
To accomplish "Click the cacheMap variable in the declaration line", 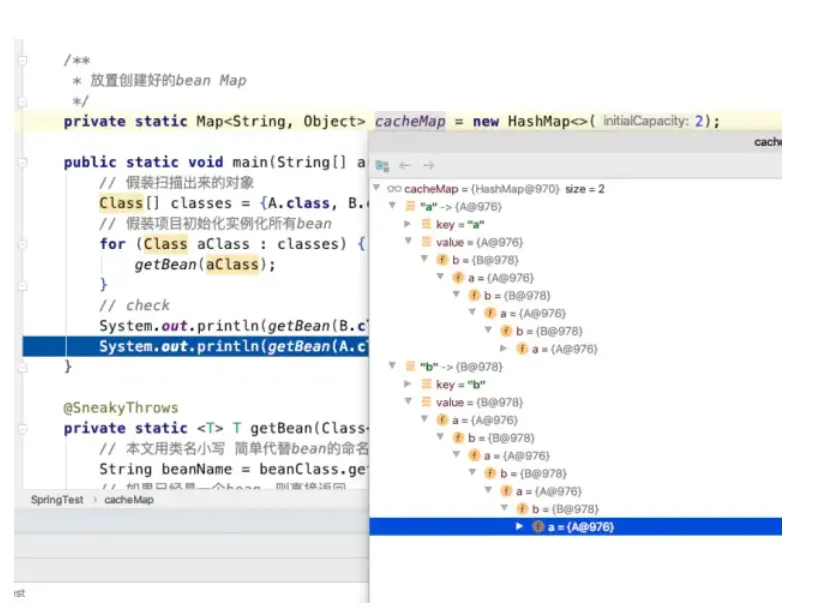I will [x=410, y=121].
